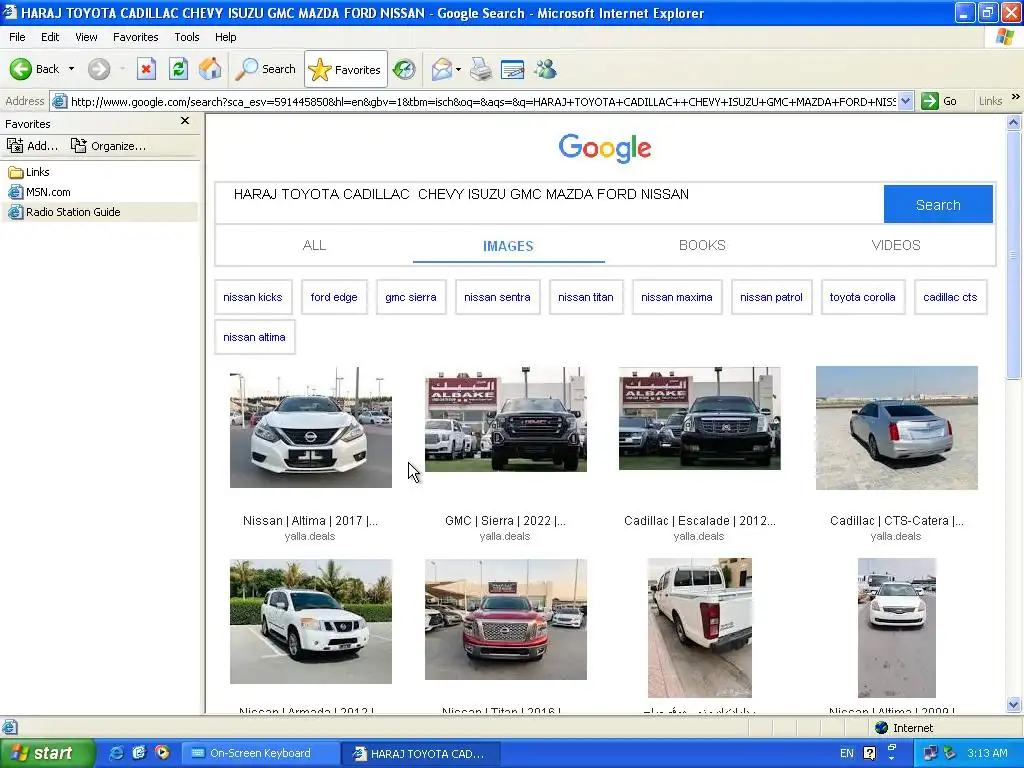
Task: Click the nissan patrol suggestion chip
Action: click(771, 297)
